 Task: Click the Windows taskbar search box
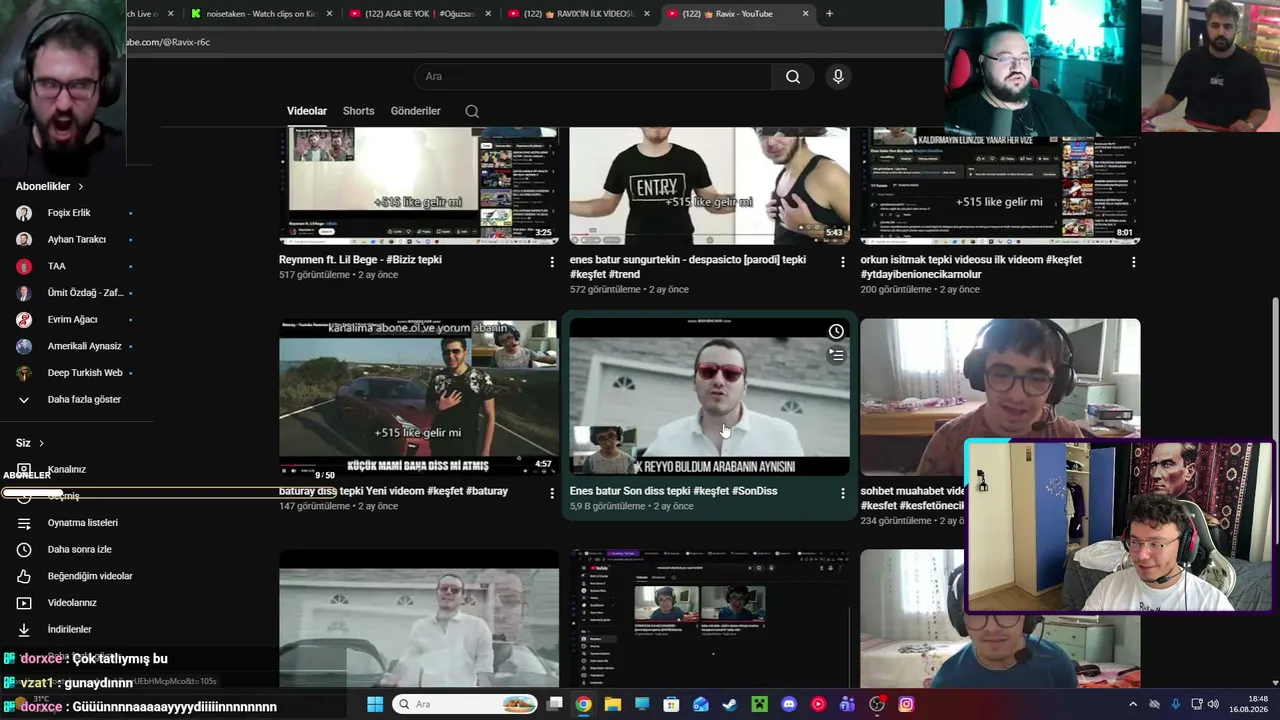pyautogui.click(x=465, y=704)
